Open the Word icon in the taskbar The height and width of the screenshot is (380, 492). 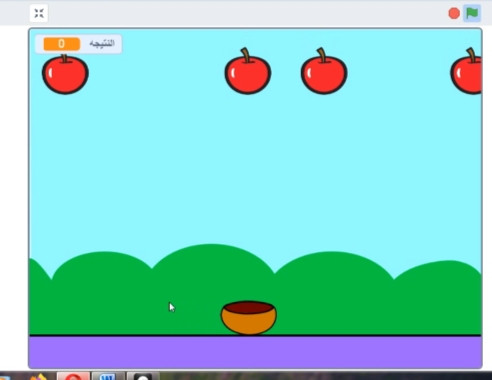(x=108, y=377)
